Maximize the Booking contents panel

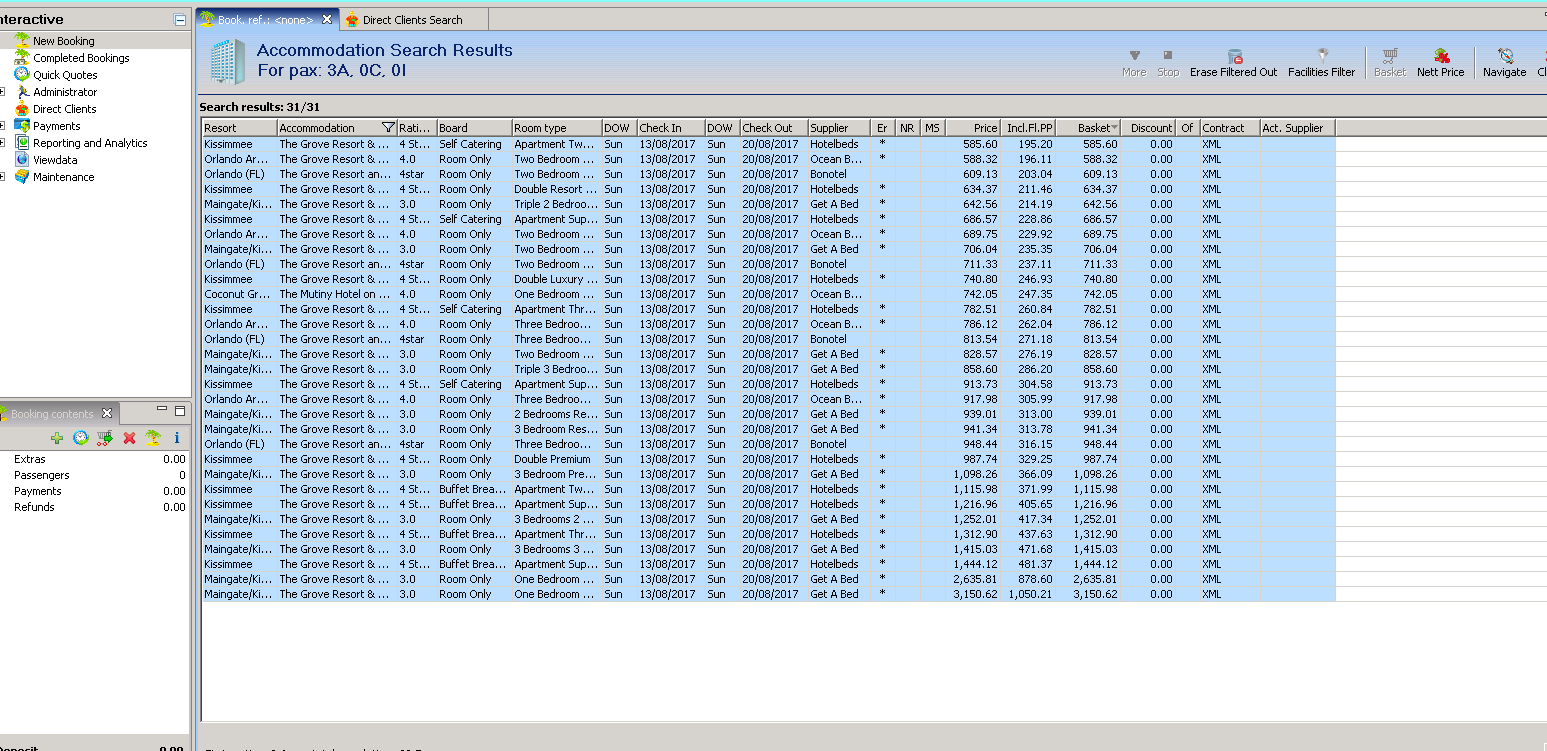180,411
